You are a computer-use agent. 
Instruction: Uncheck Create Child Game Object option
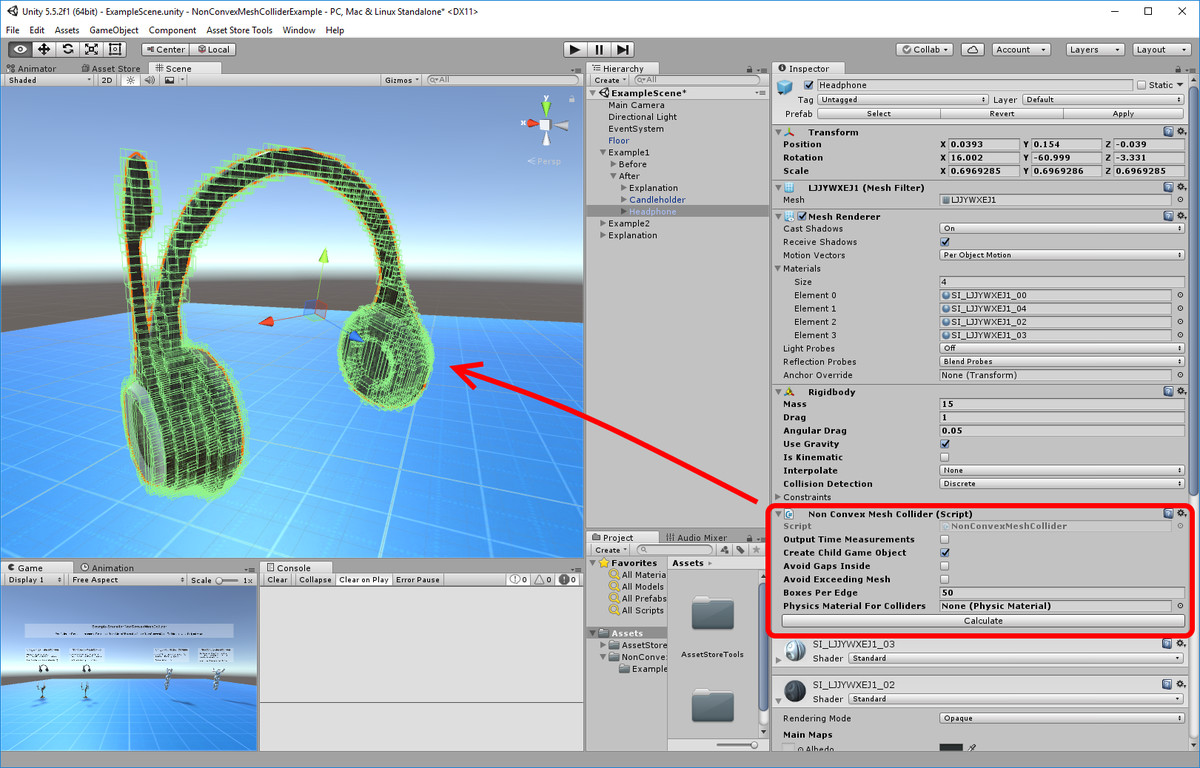(x=943, y=552)
